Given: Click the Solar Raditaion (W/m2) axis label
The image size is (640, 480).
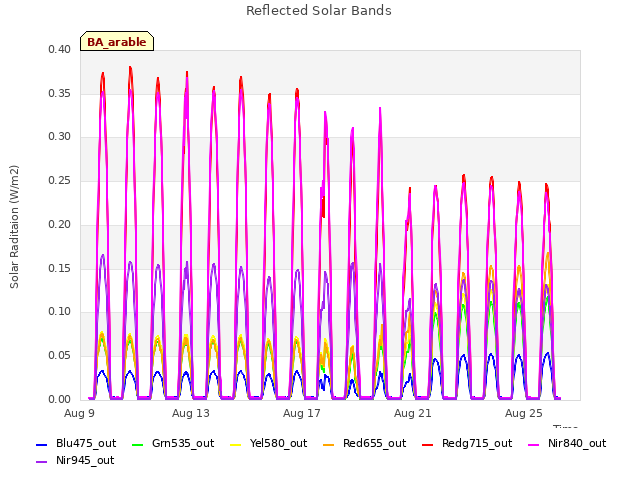Looking at the screenshot, I should click(14, 227).
